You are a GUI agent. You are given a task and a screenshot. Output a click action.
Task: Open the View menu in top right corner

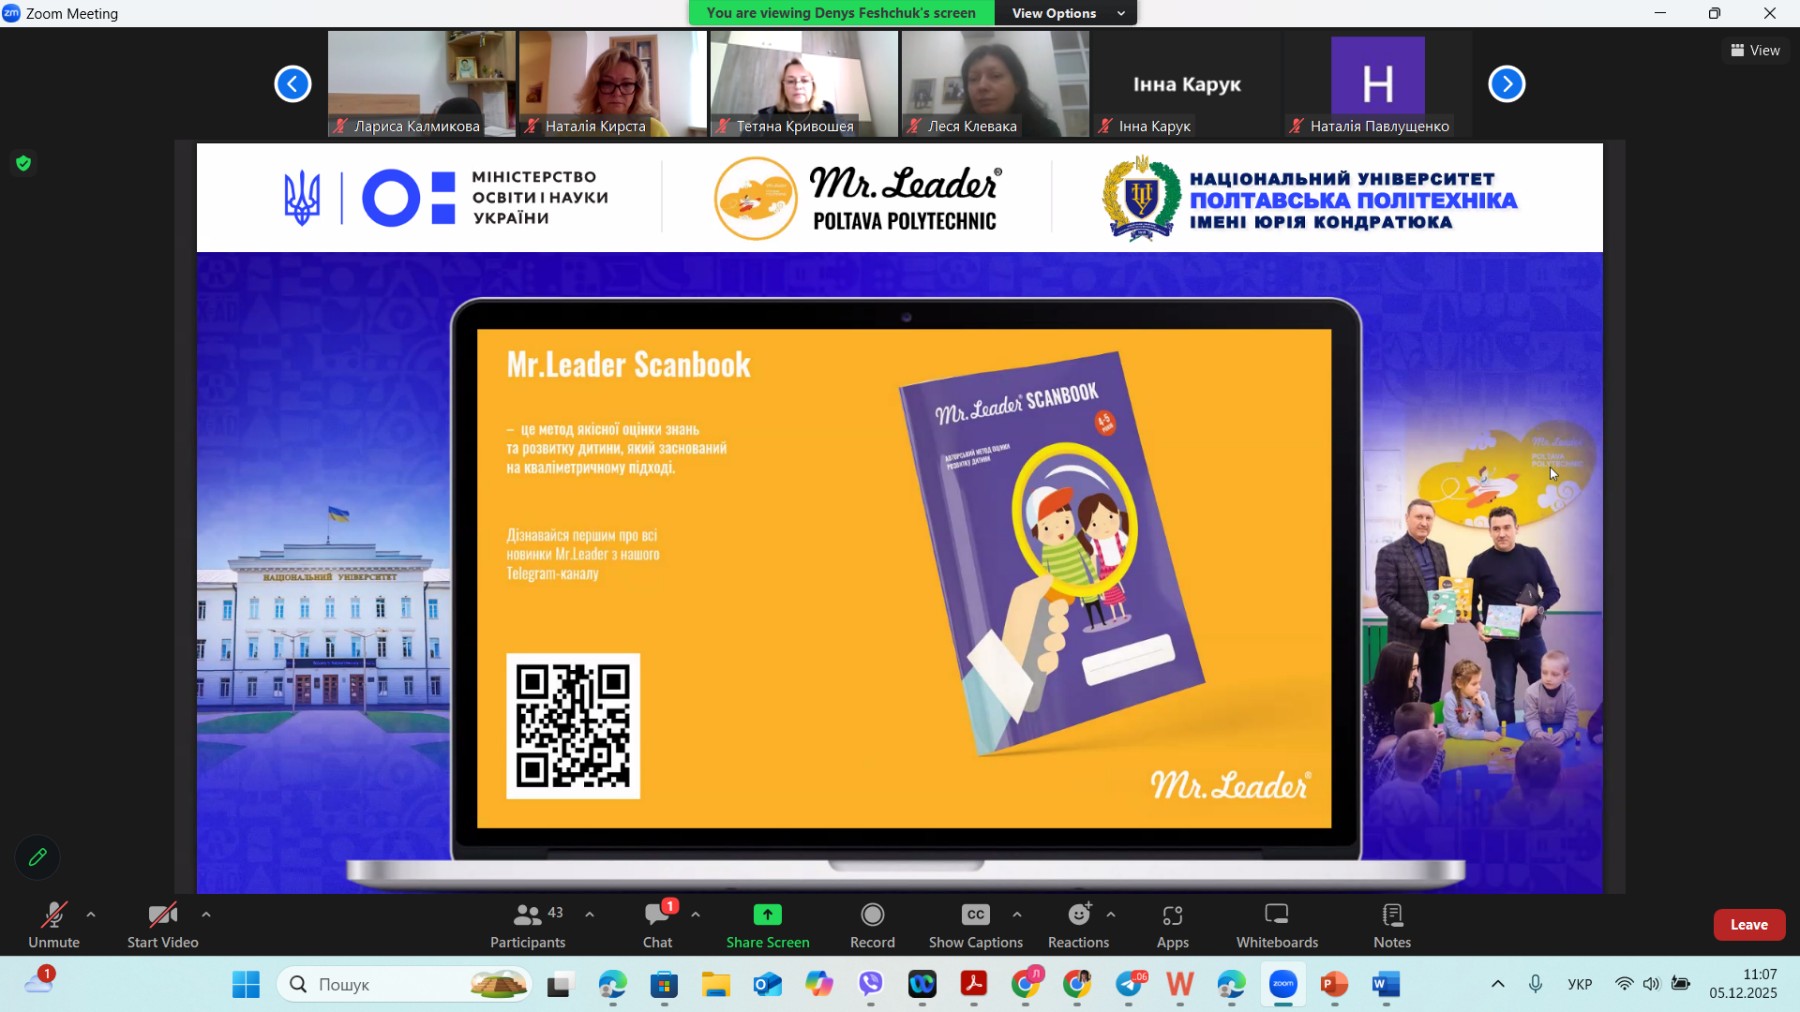1756,49
